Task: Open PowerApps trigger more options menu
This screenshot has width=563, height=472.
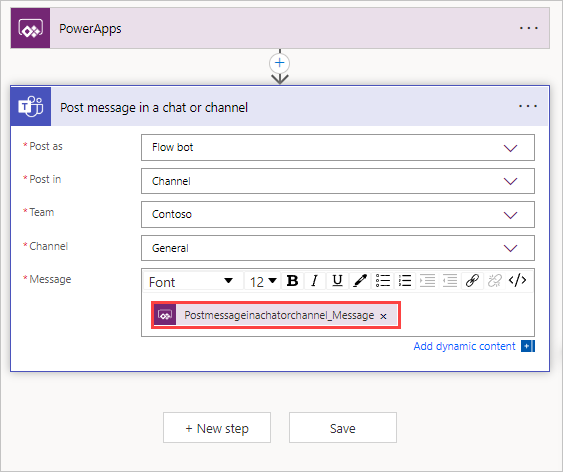Action: point(529,28)
